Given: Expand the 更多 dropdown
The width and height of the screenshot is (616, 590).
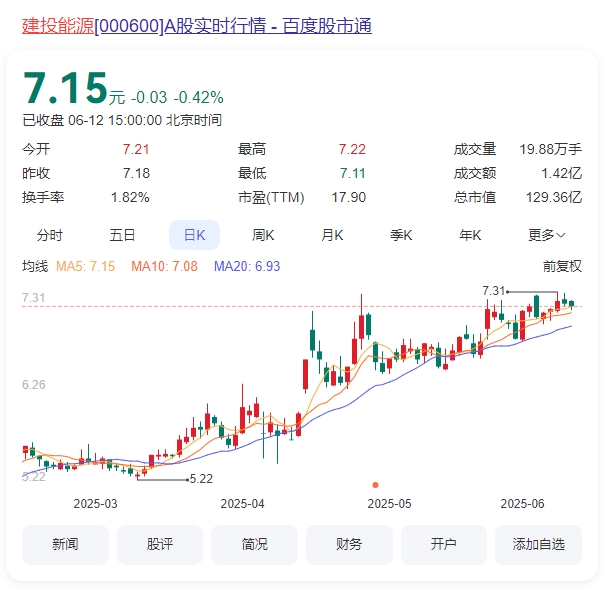Looking at the screenshot, I should pyautogui.click(x=546, y=235).
